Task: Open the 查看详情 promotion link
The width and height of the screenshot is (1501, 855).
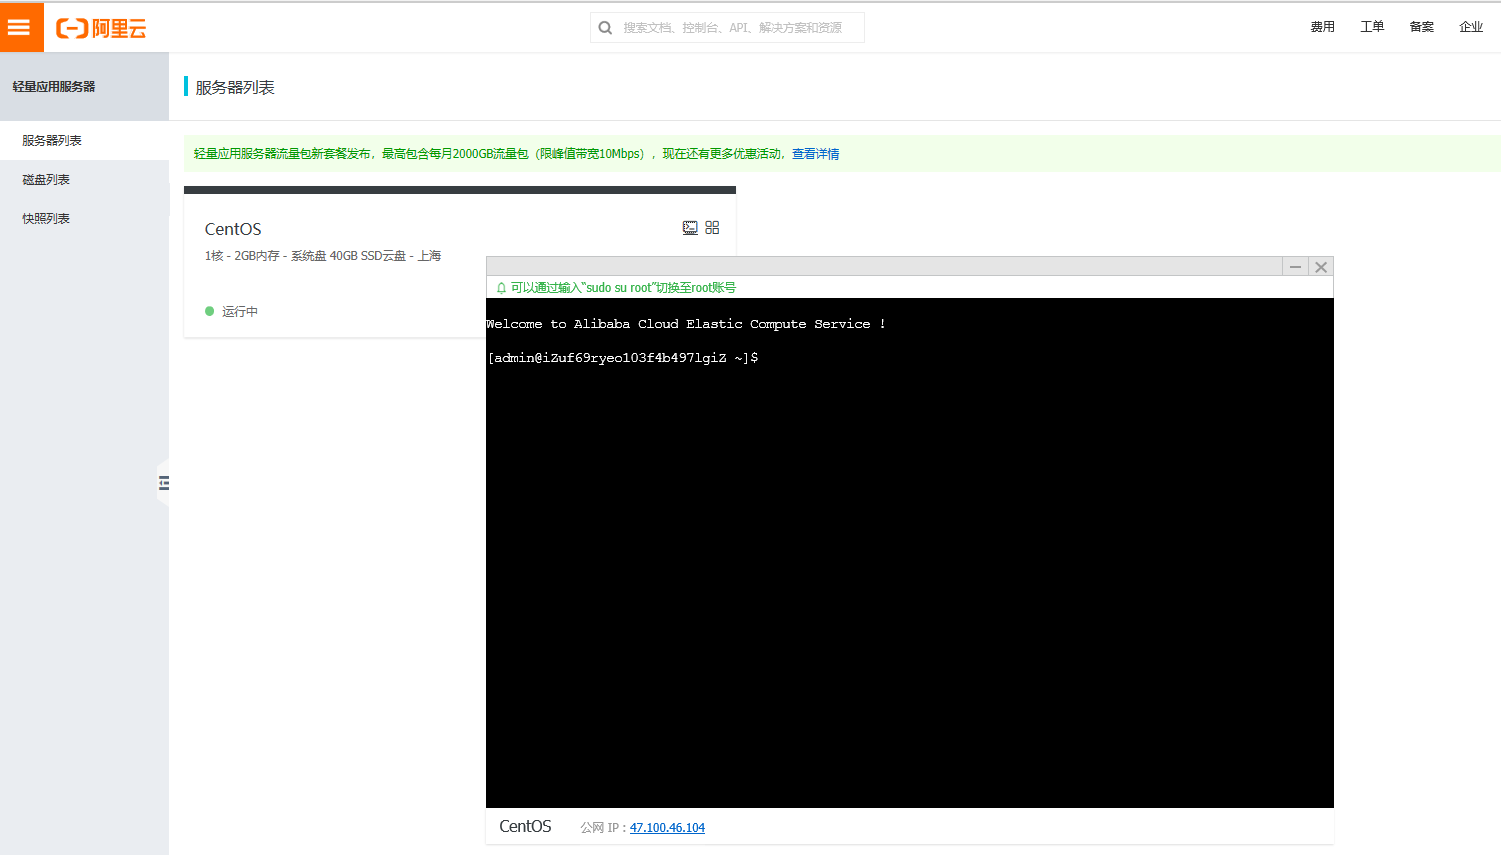Action: pos(815,154)
